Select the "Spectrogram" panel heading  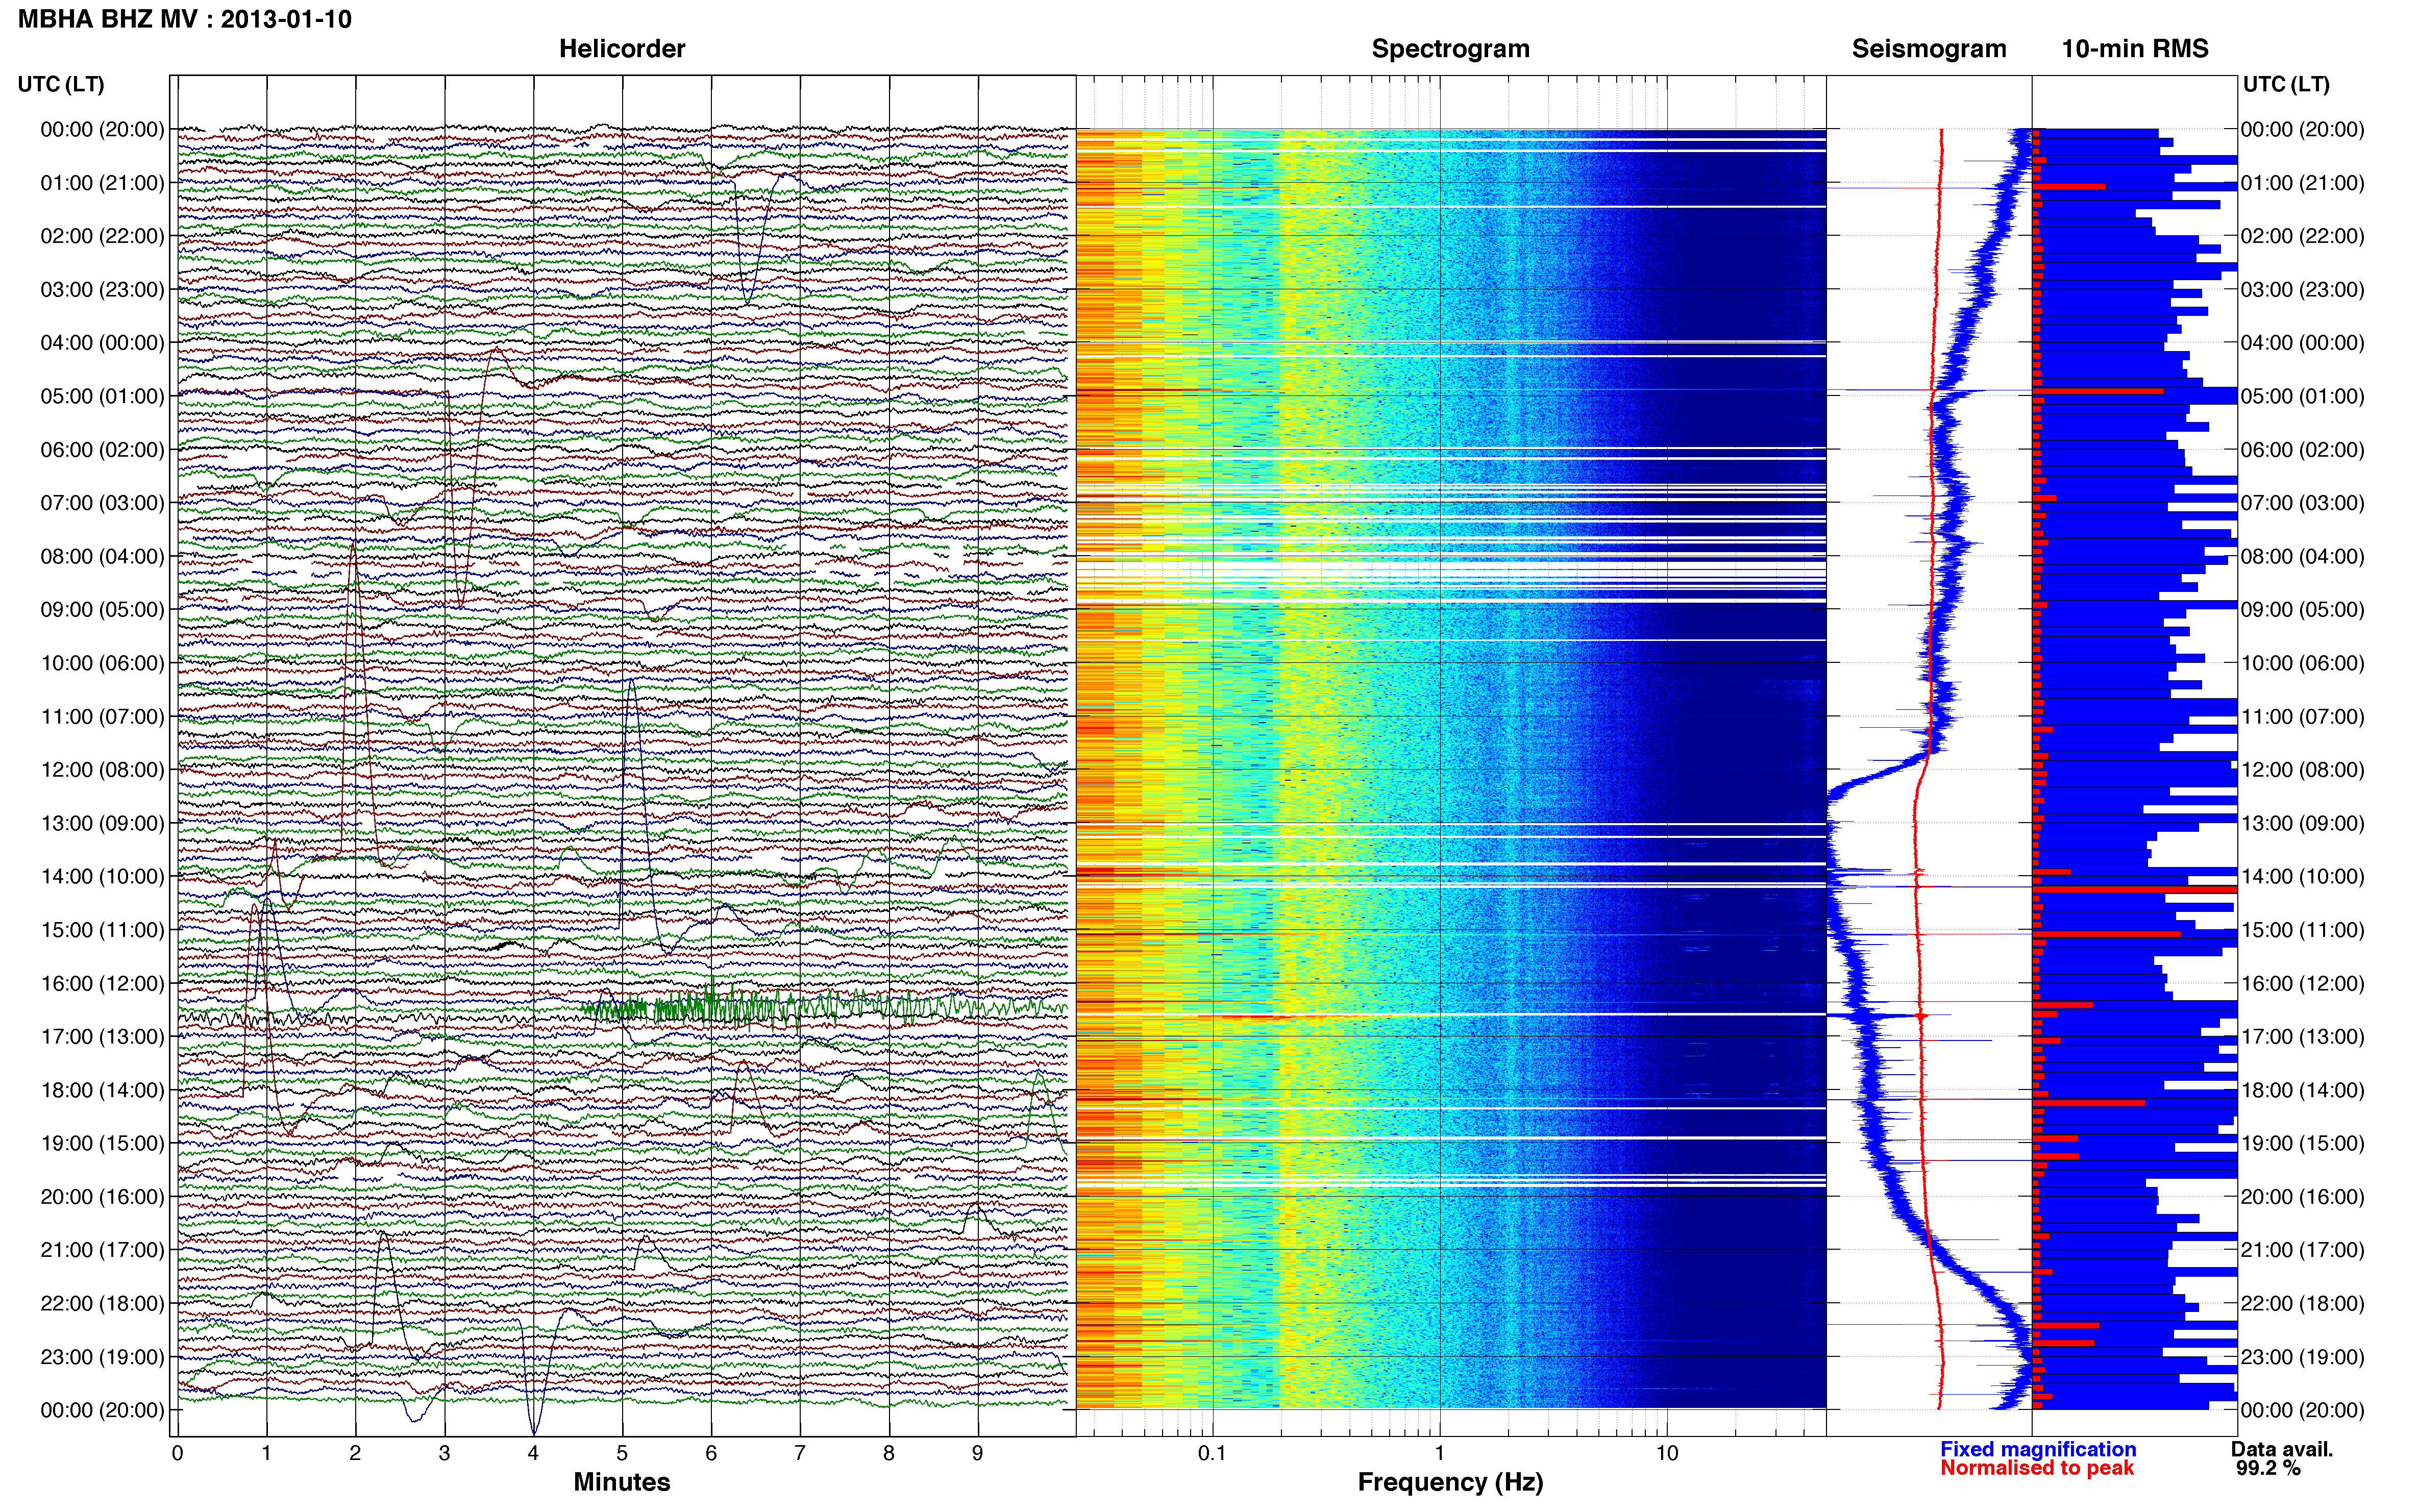[x=1450, y=48]
